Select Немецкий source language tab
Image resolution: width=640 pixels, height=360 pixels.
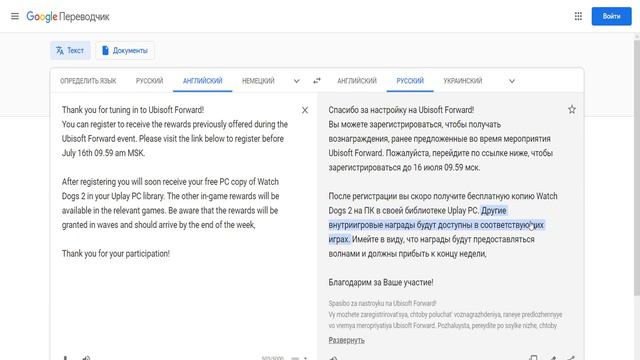pyautogui.click(x=258, y=81)
